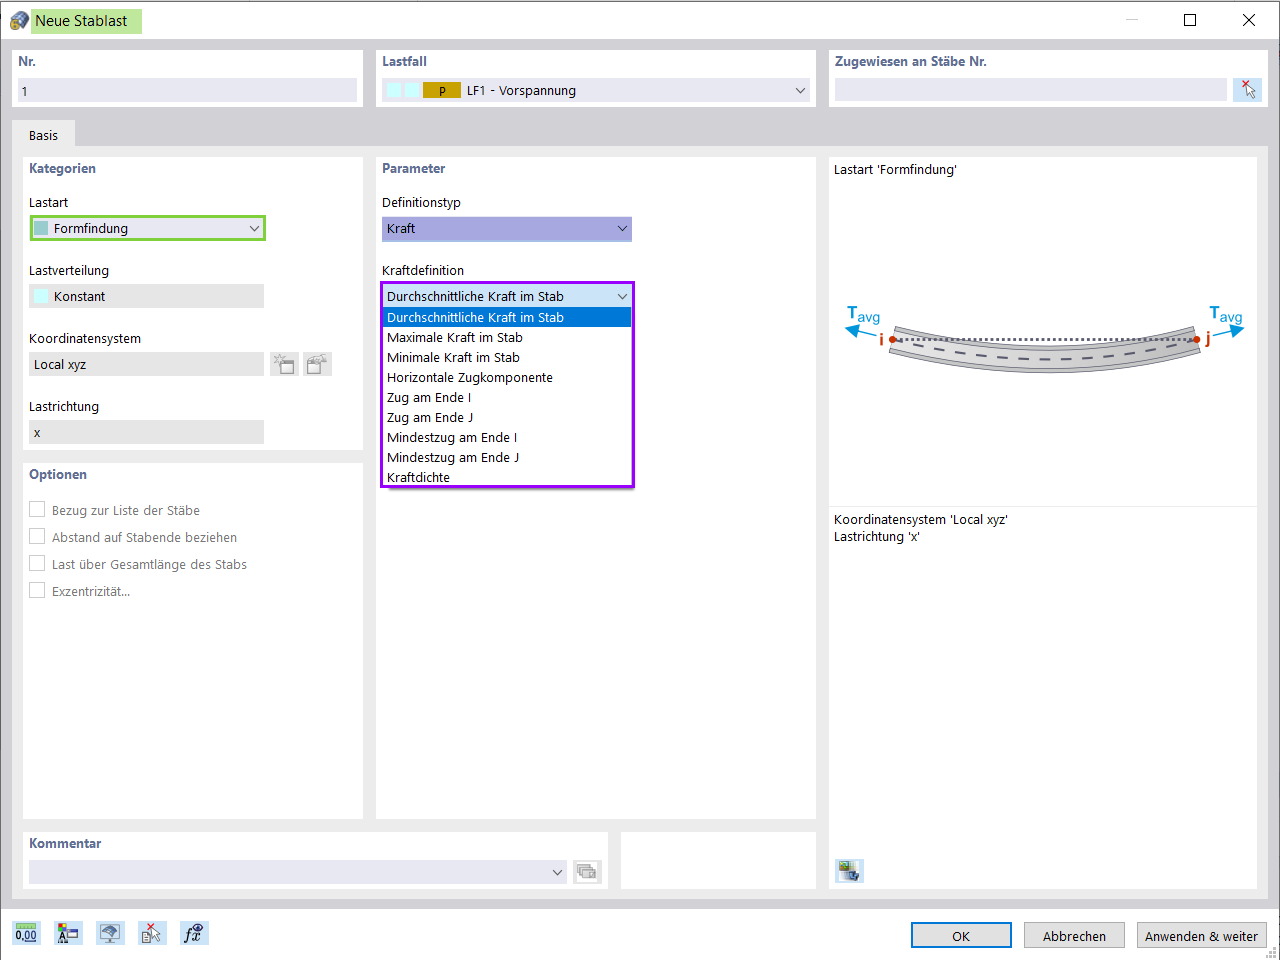Select 'Kraftdichte' option
This screenshot has width=1280, height=960.
[507, 477]
